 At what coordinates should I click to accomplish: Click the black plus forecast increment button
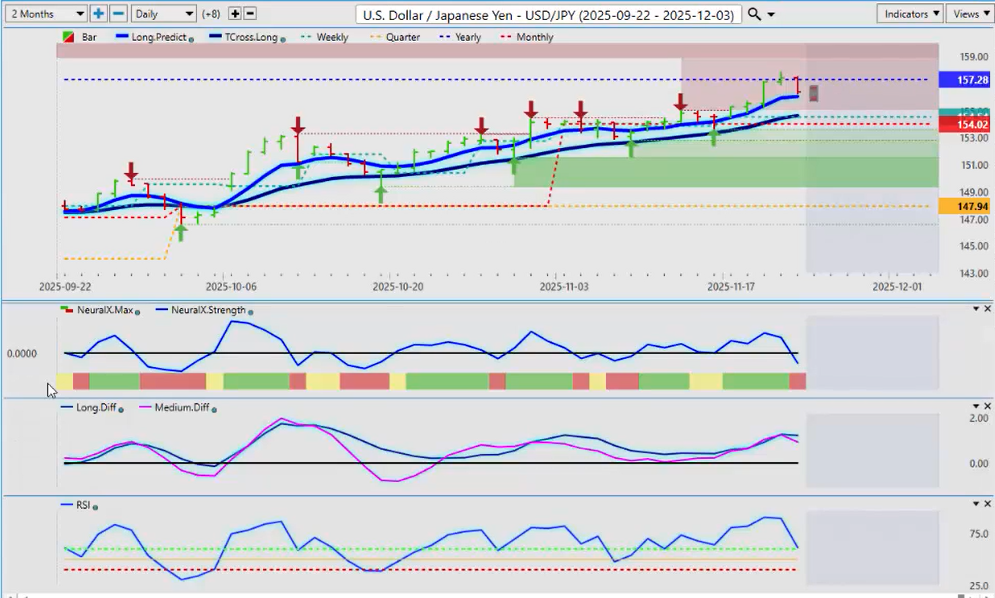tap(234, 14)
